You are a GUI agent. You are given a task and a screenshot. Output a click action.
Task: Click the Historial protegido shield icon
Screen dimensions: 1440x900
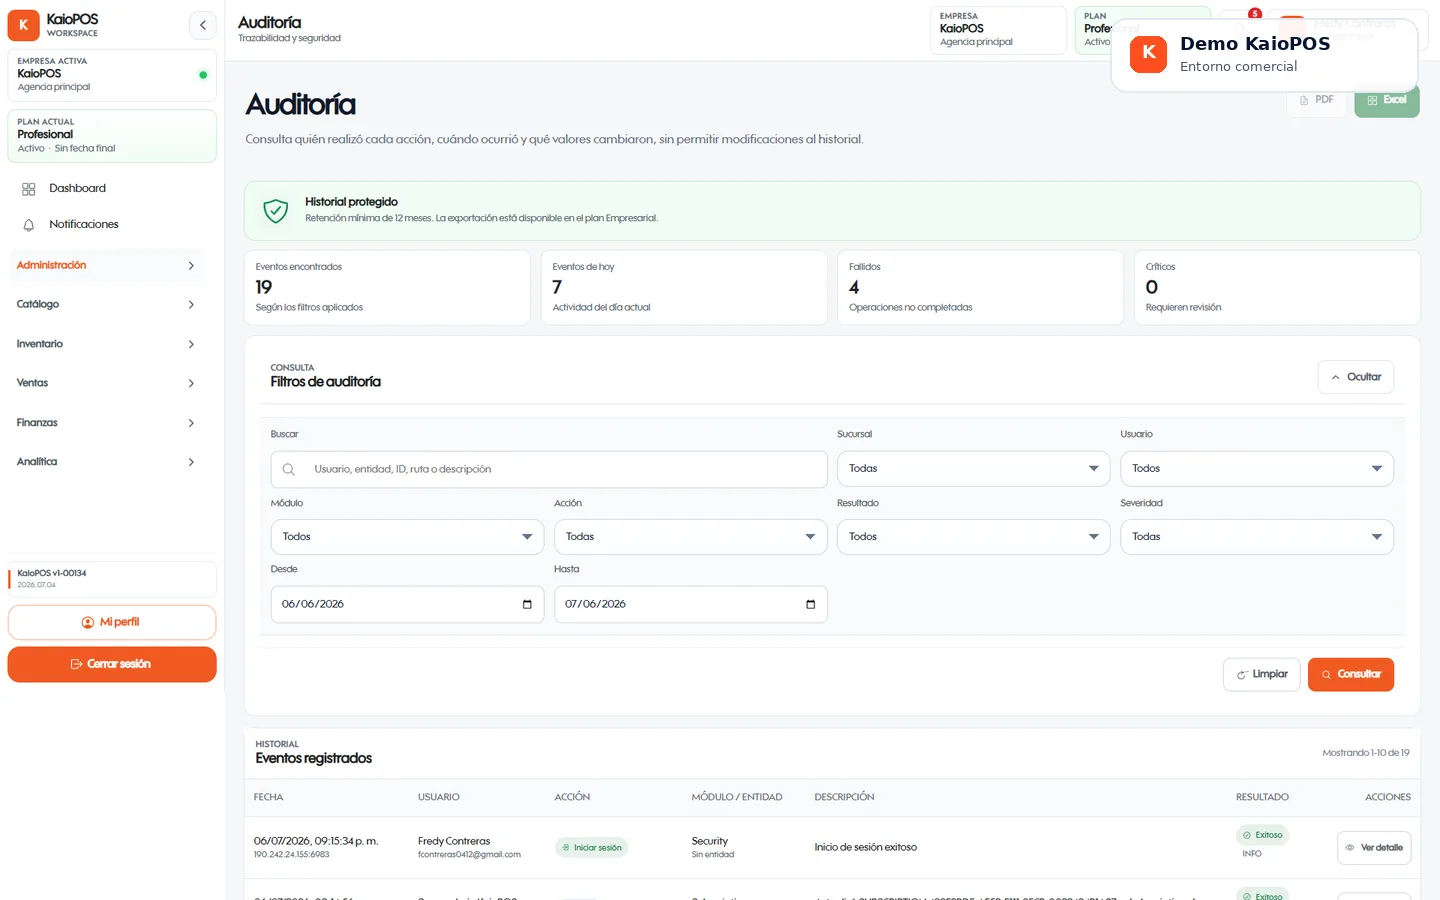tap(276, 210)
